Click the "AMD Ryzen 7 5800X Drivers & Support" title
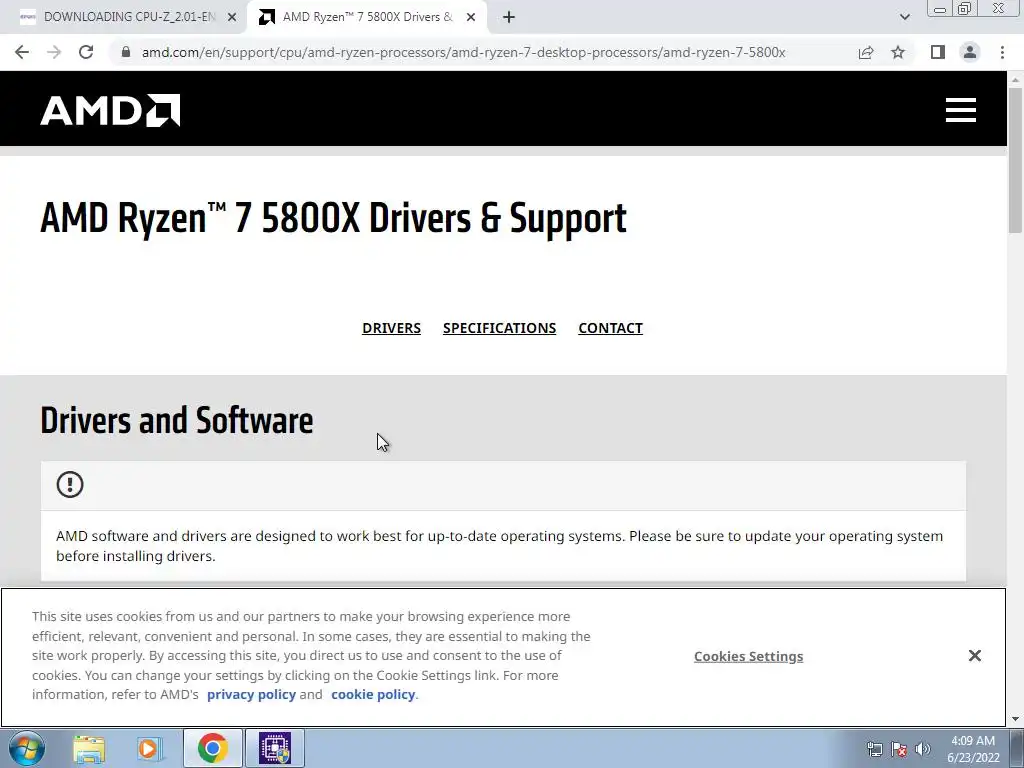 [334, 217]
